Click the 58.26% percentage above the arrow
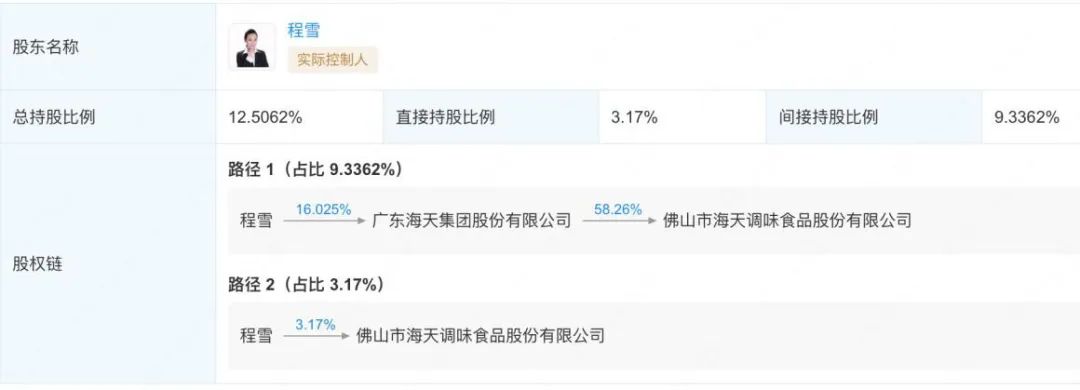 [x=618, y=209]
